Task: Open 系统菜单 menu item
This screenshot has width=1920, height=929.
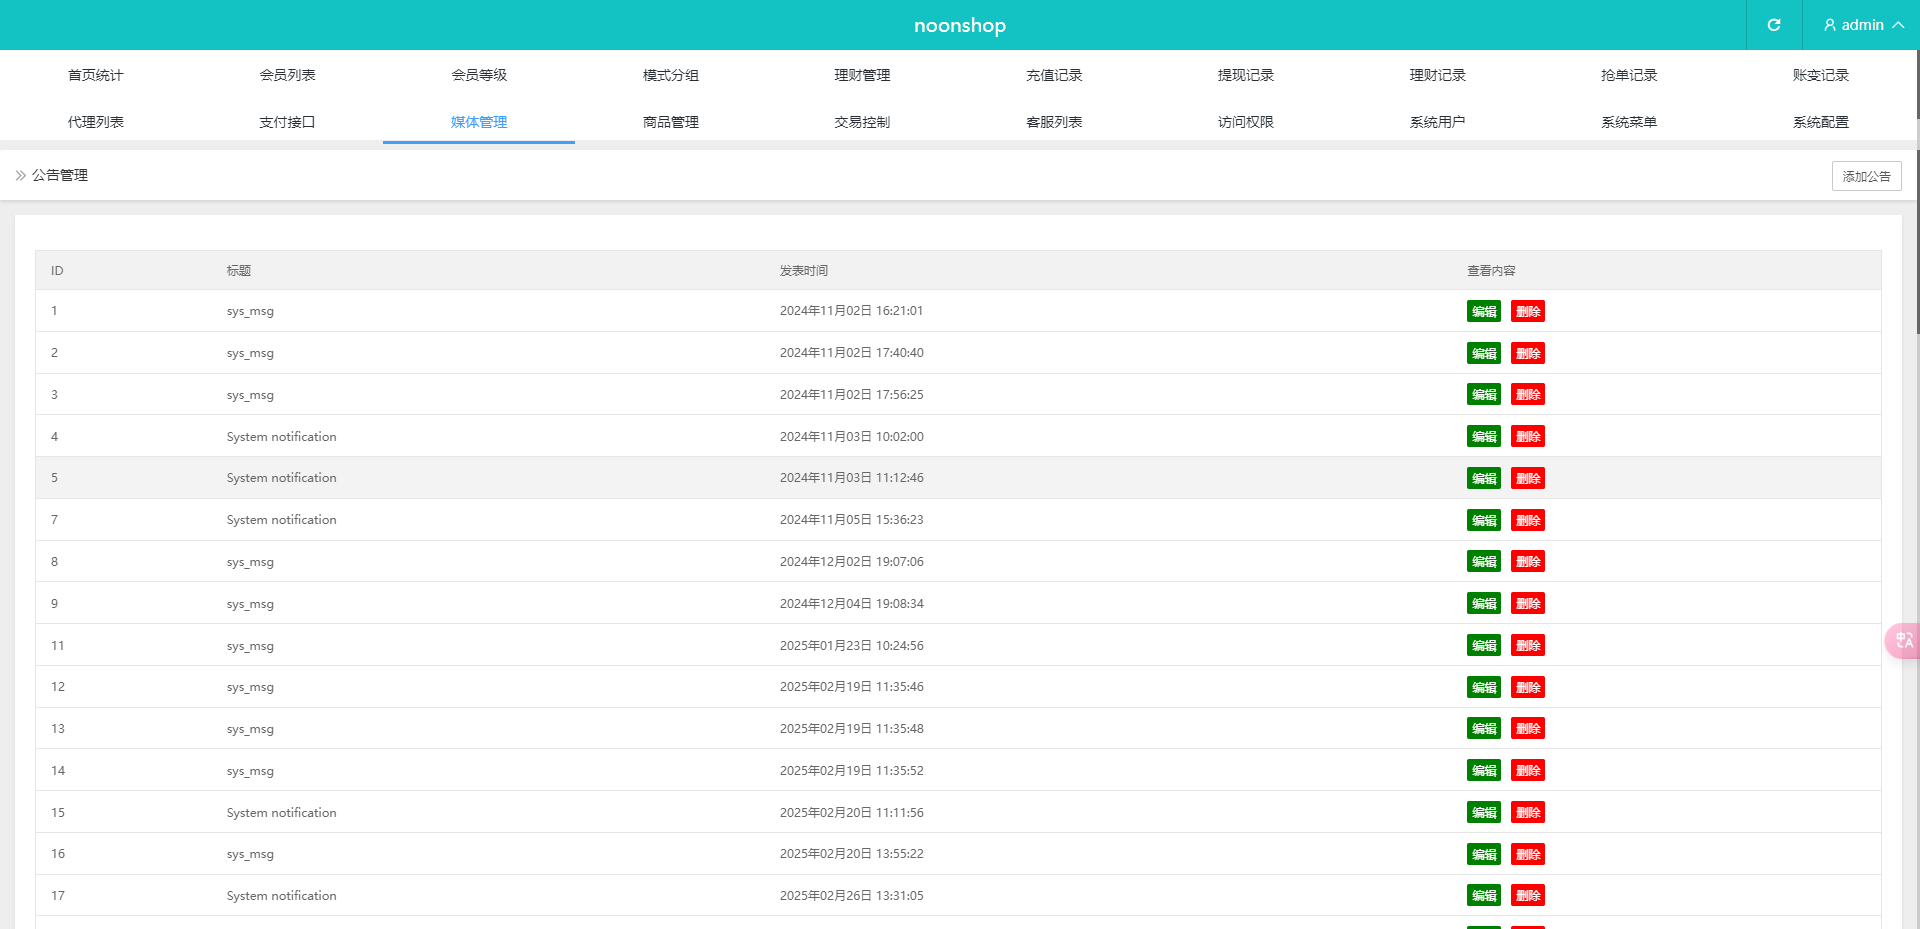Action: 1629,122
